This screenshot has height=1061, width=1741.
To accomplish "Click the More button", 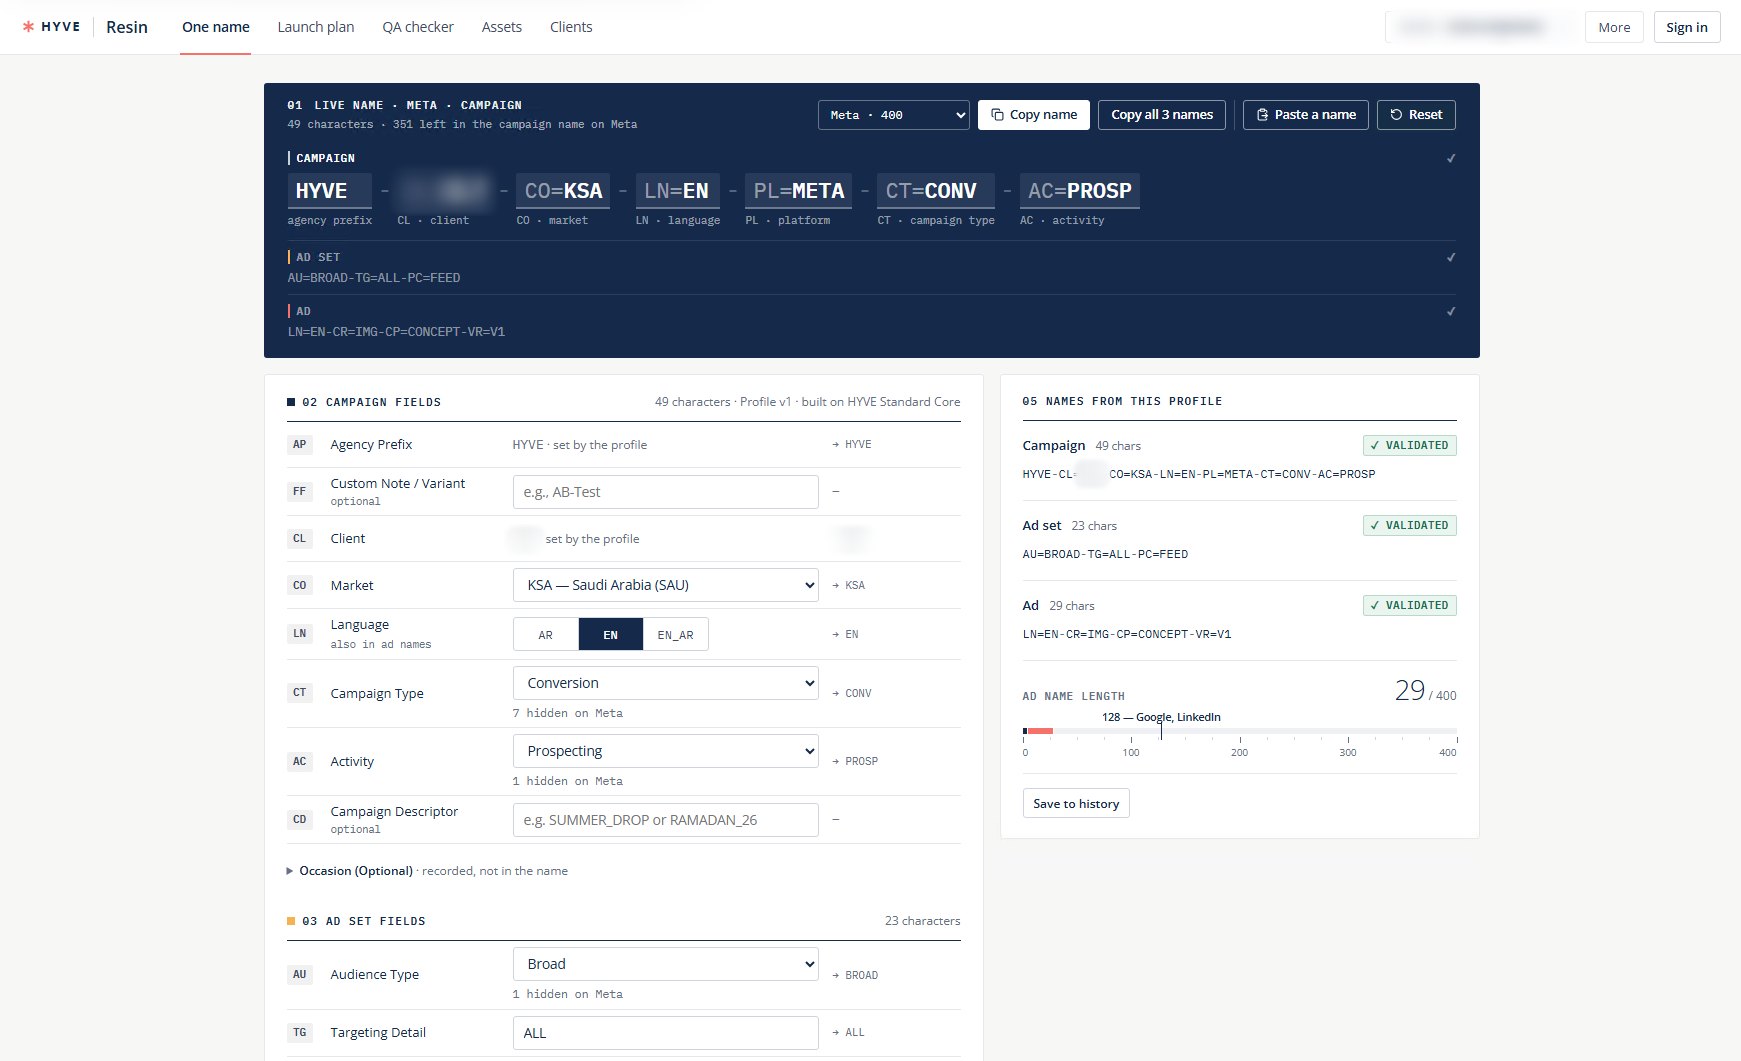I will pos(1614,27).
